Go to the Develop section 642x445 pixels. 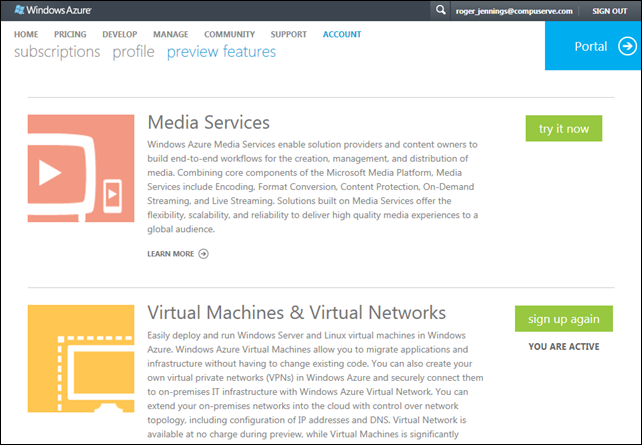click(120, 35)
